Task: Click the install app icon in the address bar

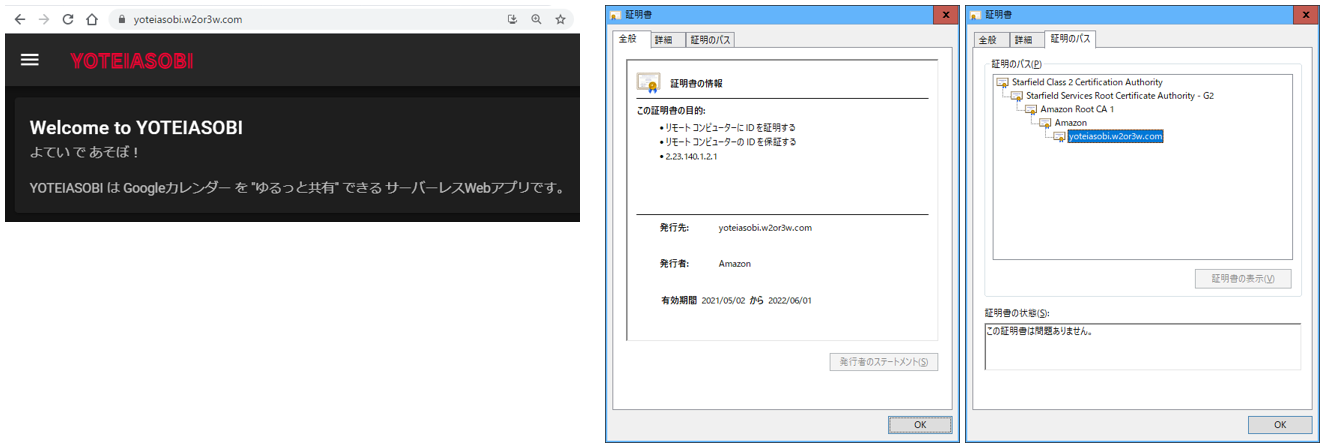Action: point(512,19)
